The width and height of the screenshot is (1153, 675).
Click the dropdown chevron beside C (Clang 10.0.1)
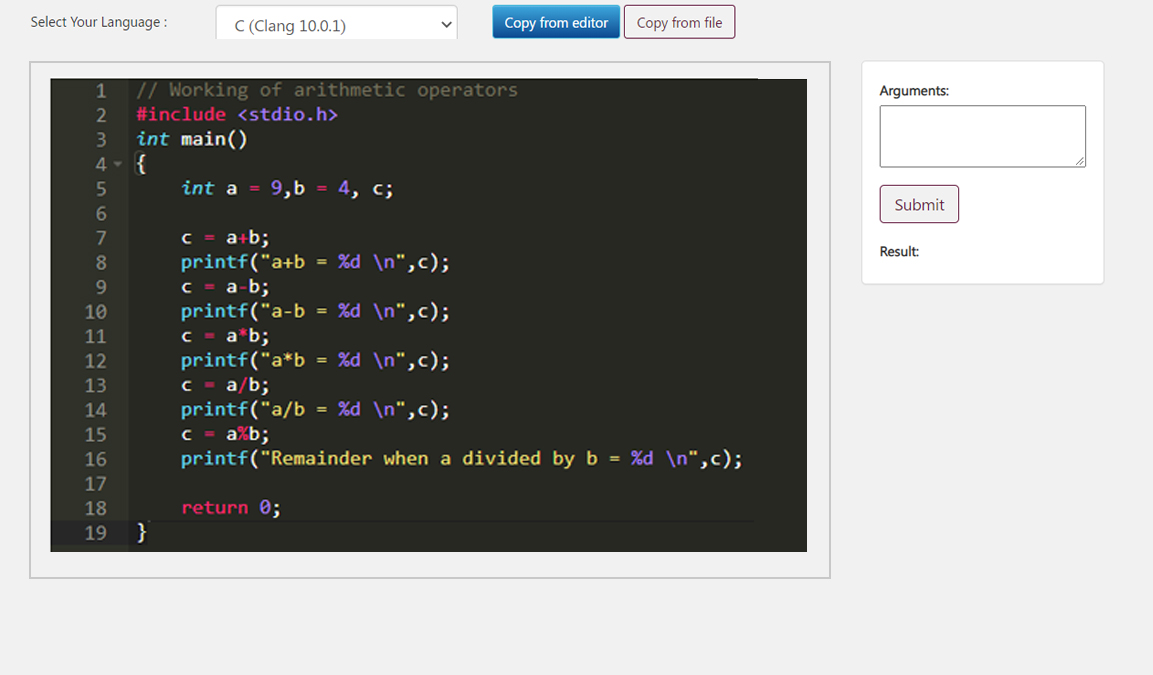pyautogui.click(x=446, y=25)
